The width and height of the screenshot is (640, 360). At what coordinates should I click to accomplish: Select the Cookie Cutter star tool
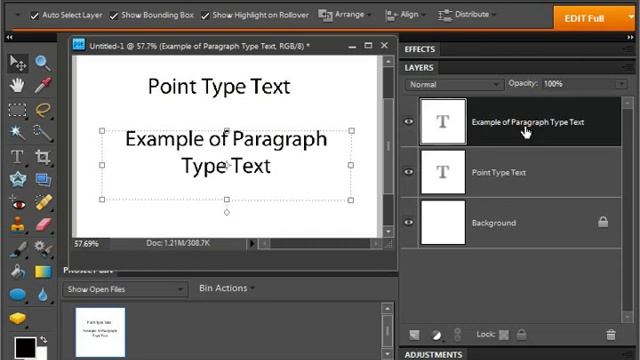tap(18, 180)
